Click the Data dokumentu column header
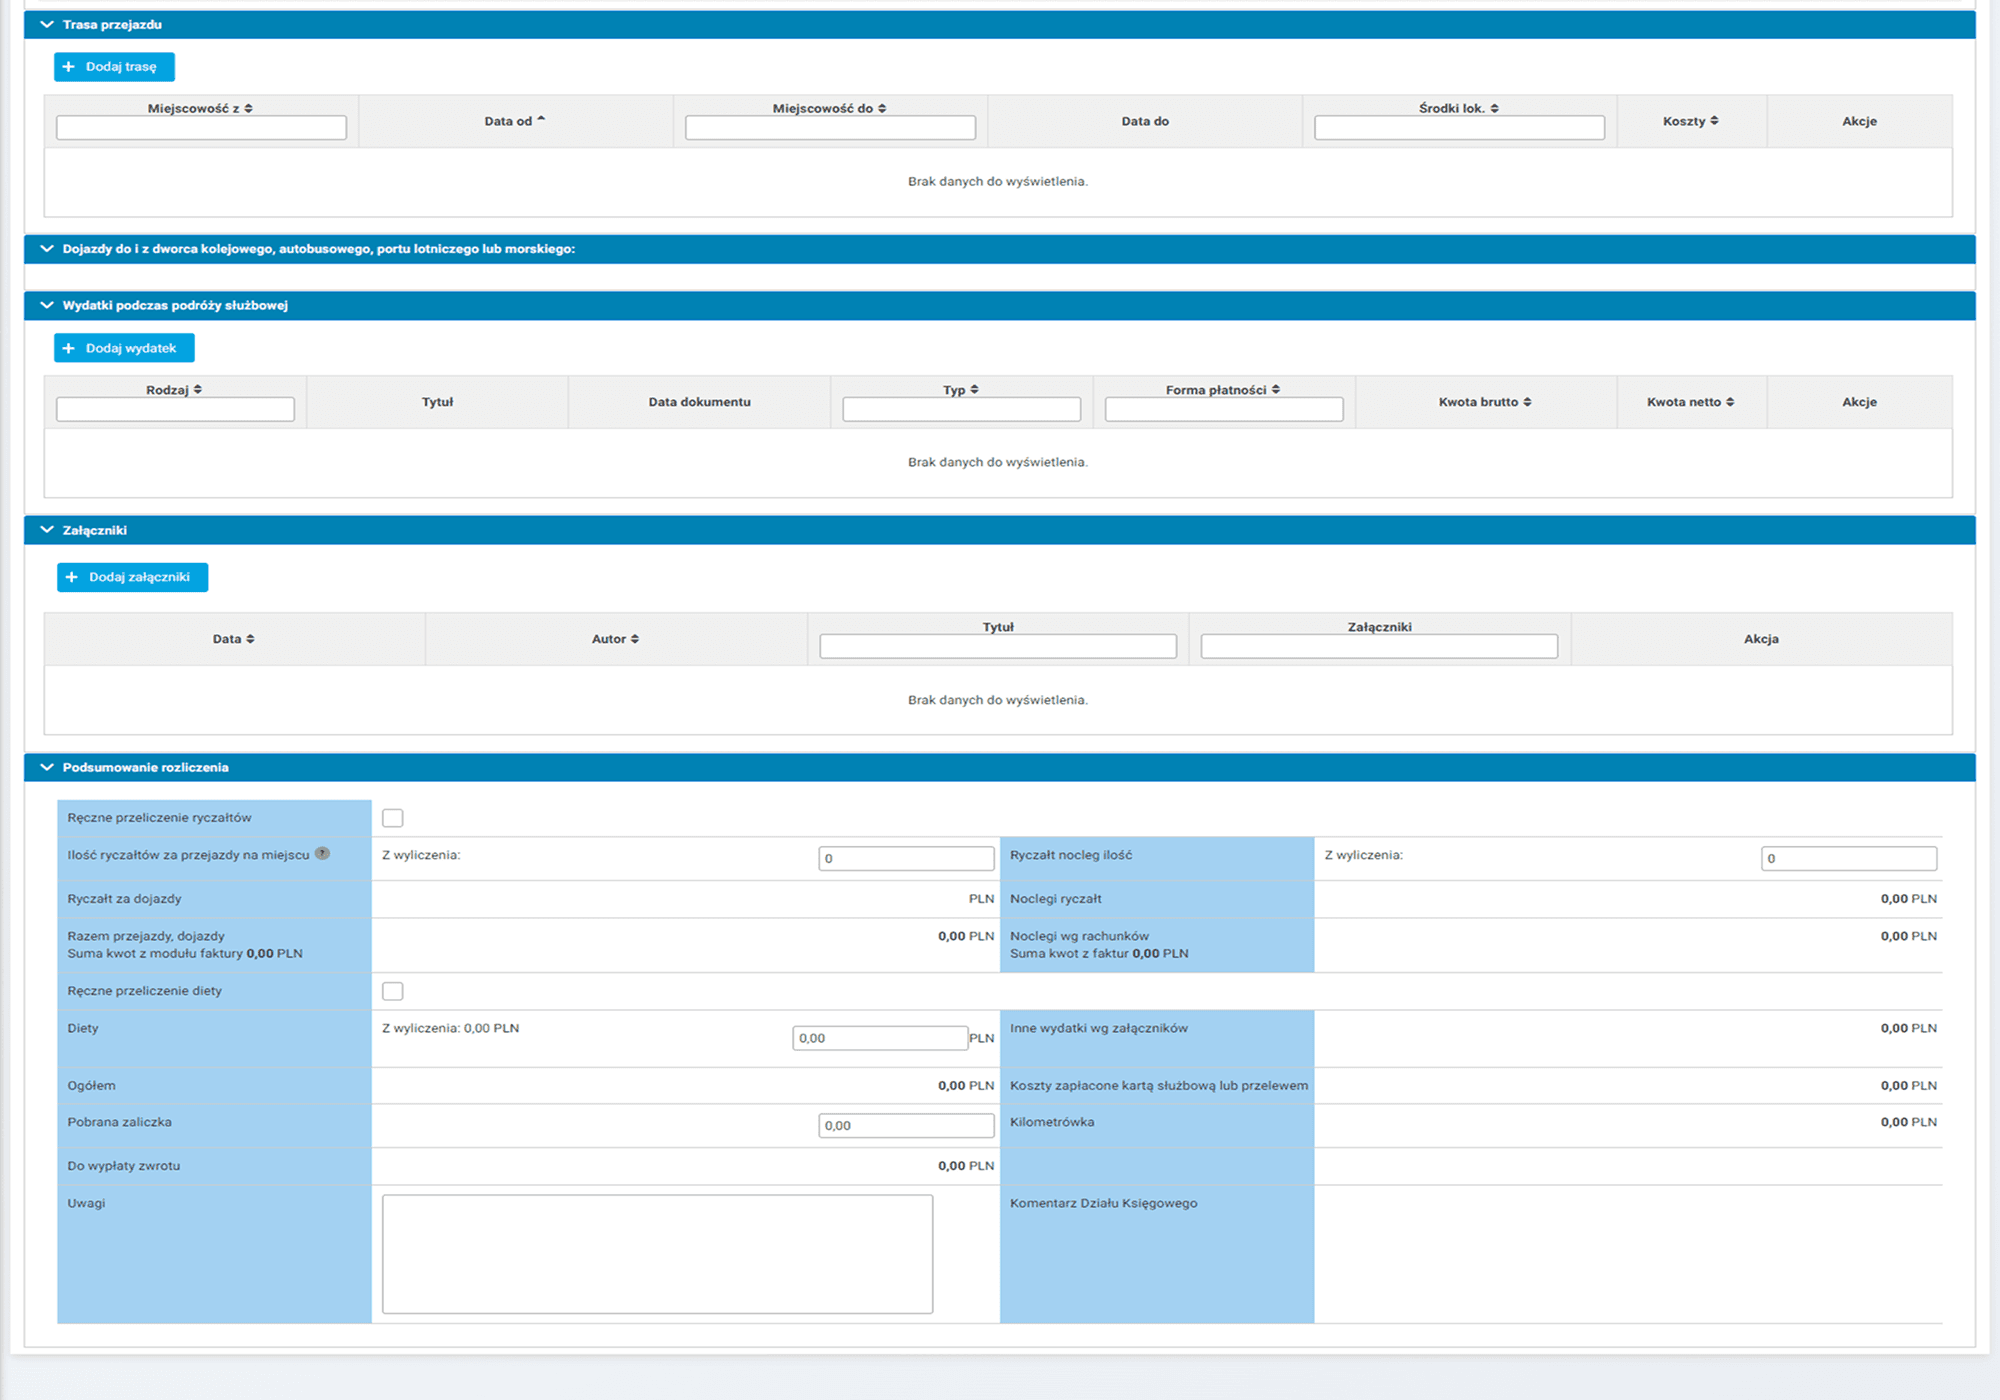This screenshot has height=1400, width=2000. coord(699,402)
